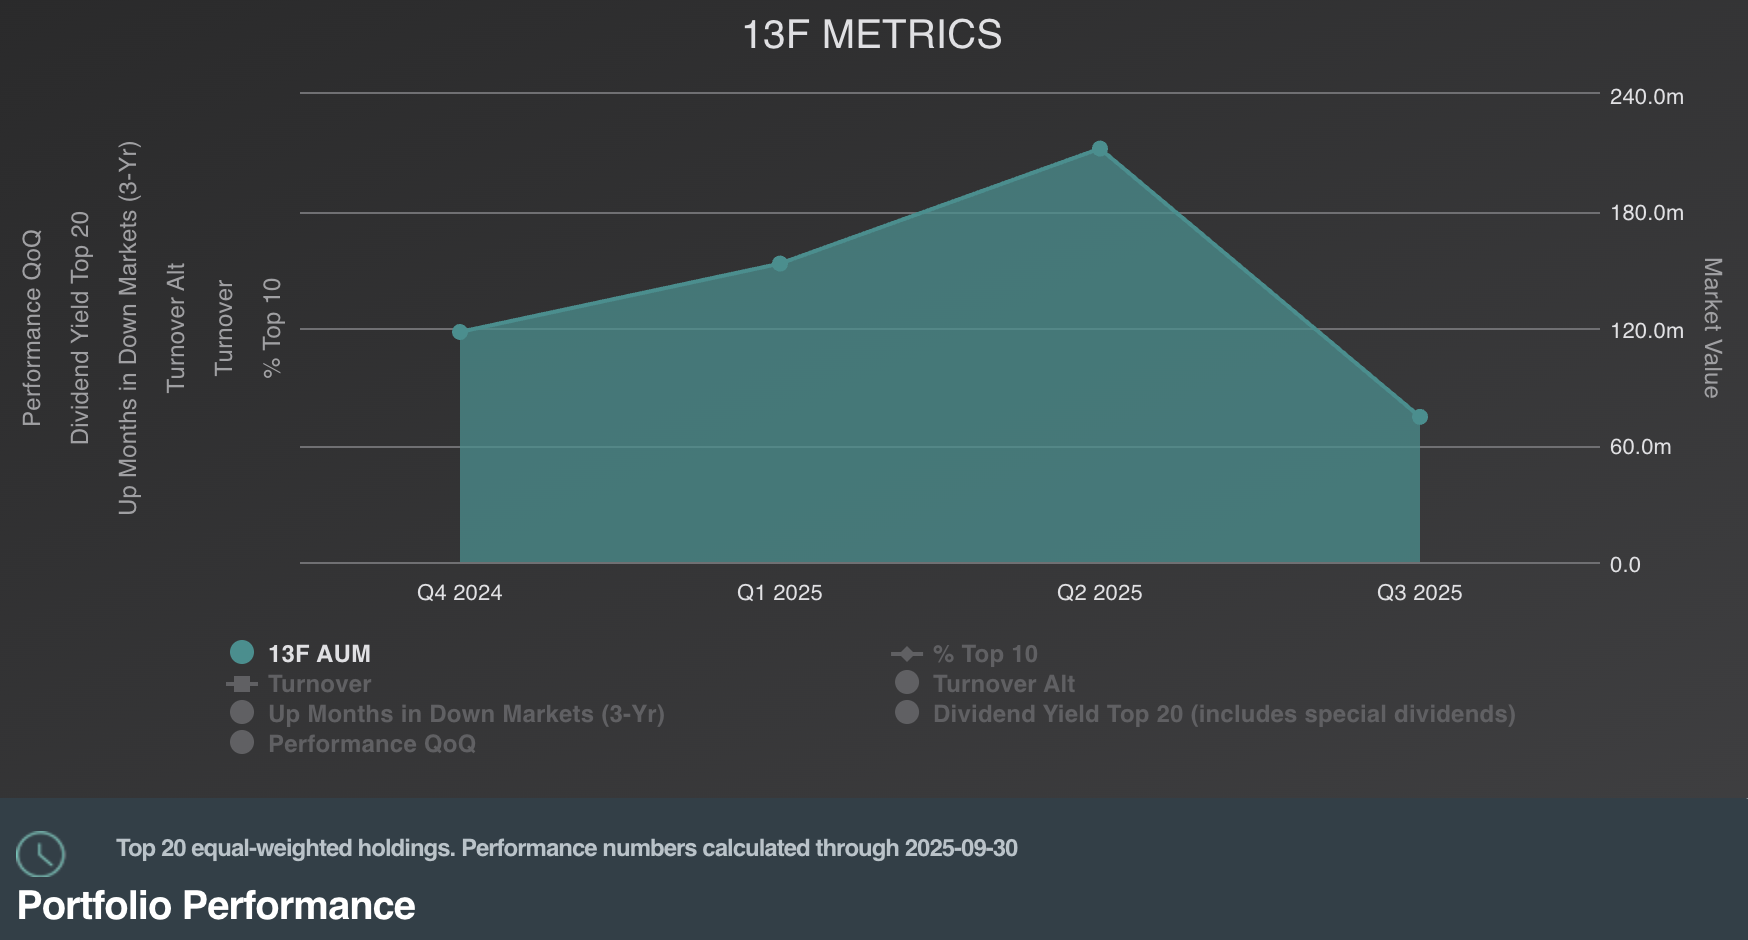
Task: Click the vertical "Dividend Yield Top 20" axis title
Action: [x=80, y=328]
